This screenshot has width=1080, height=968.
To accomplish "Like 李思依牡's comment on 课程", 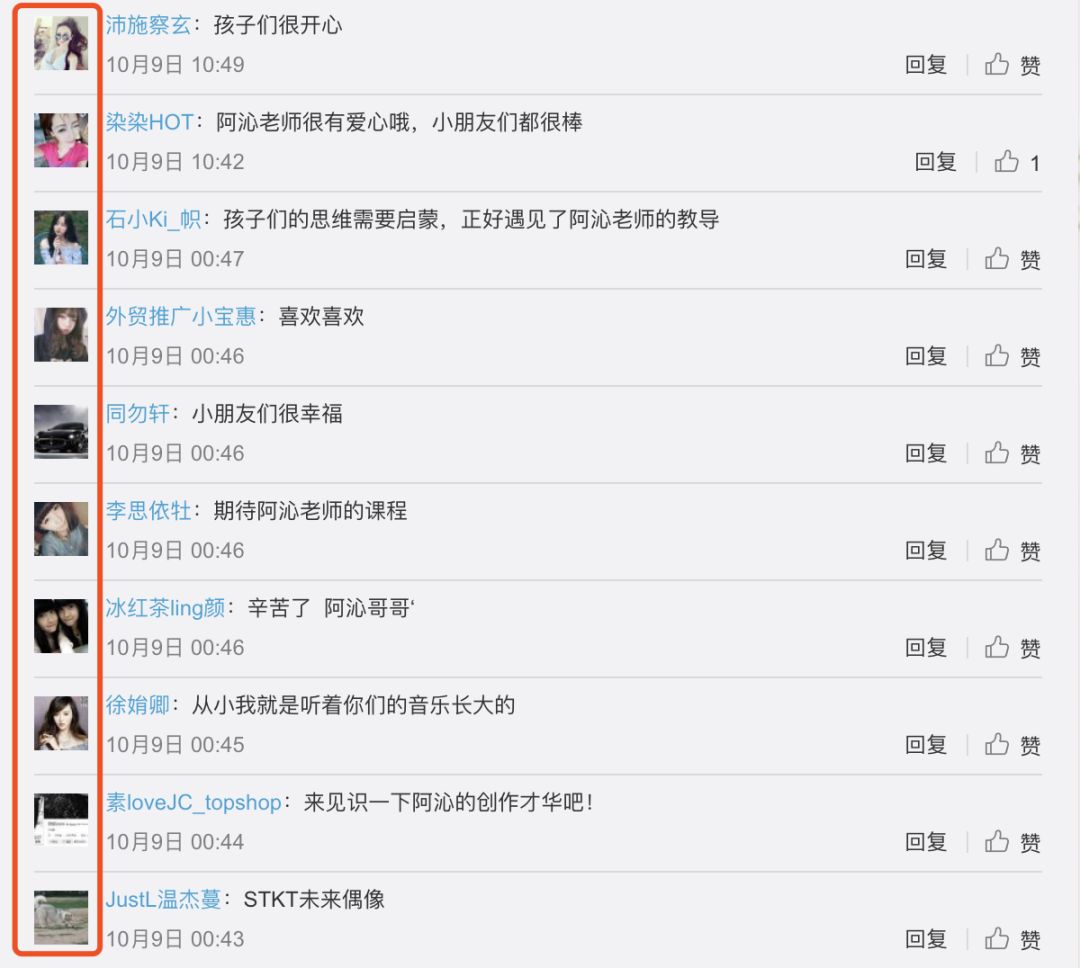I will tap(1012, 550).
